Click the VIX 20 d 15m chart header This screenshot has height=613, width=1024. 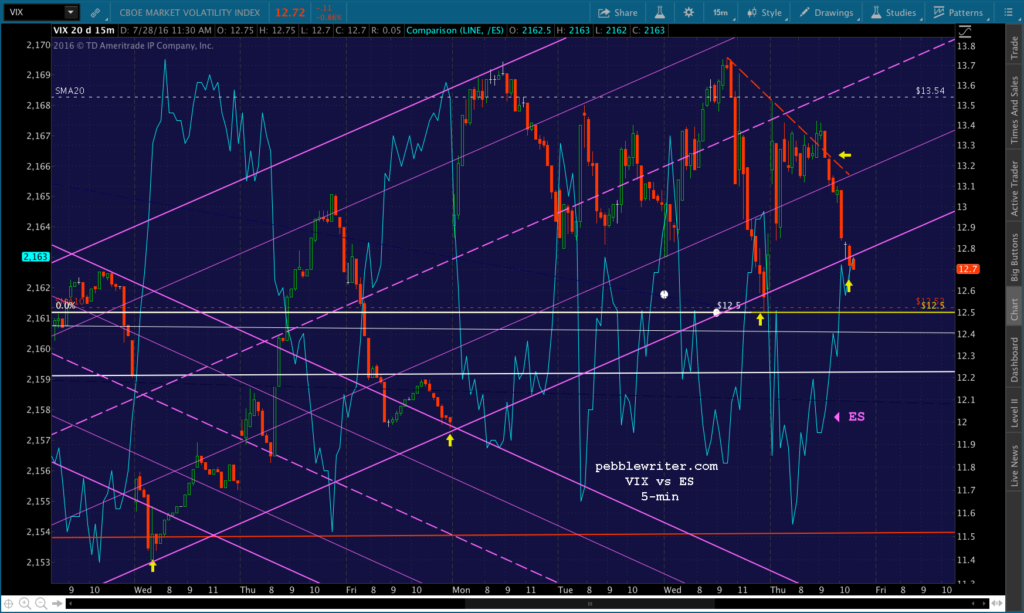coord(84,30)
